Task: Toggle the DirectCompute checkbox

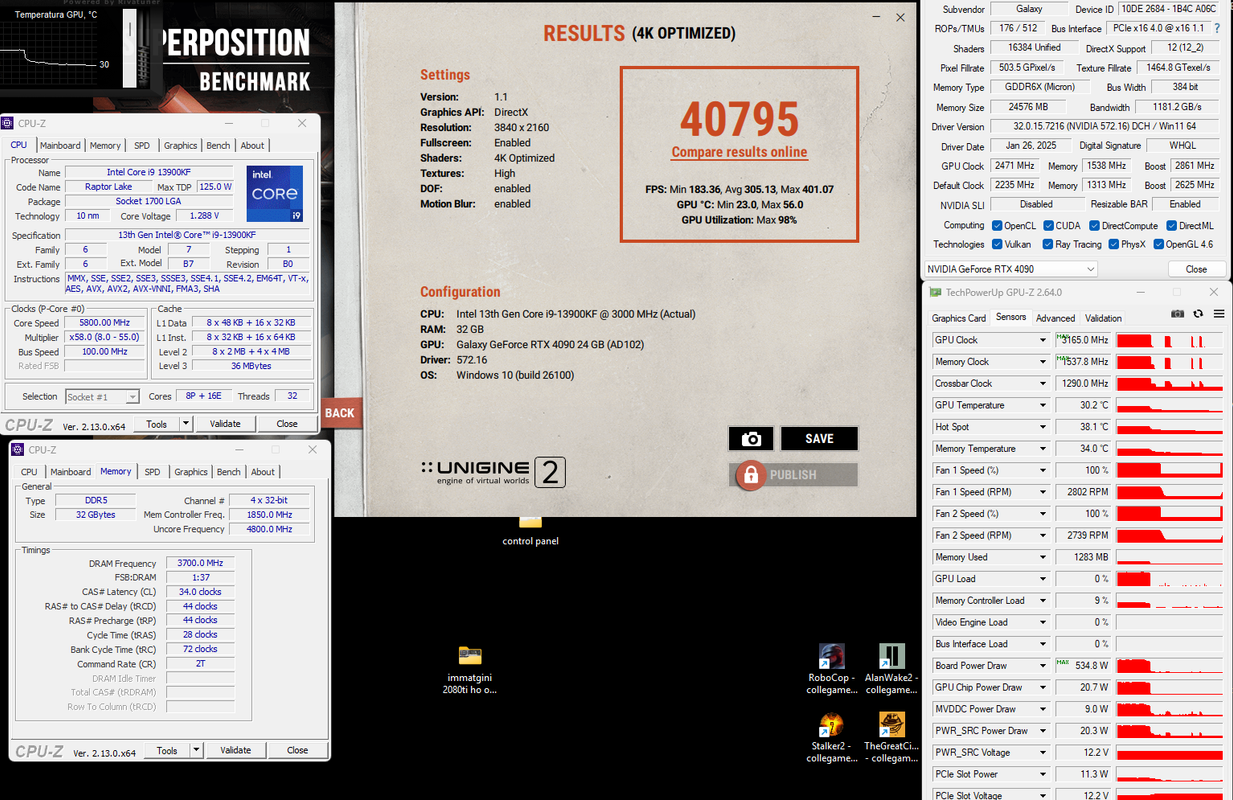Action: [x=1092, y=226]
